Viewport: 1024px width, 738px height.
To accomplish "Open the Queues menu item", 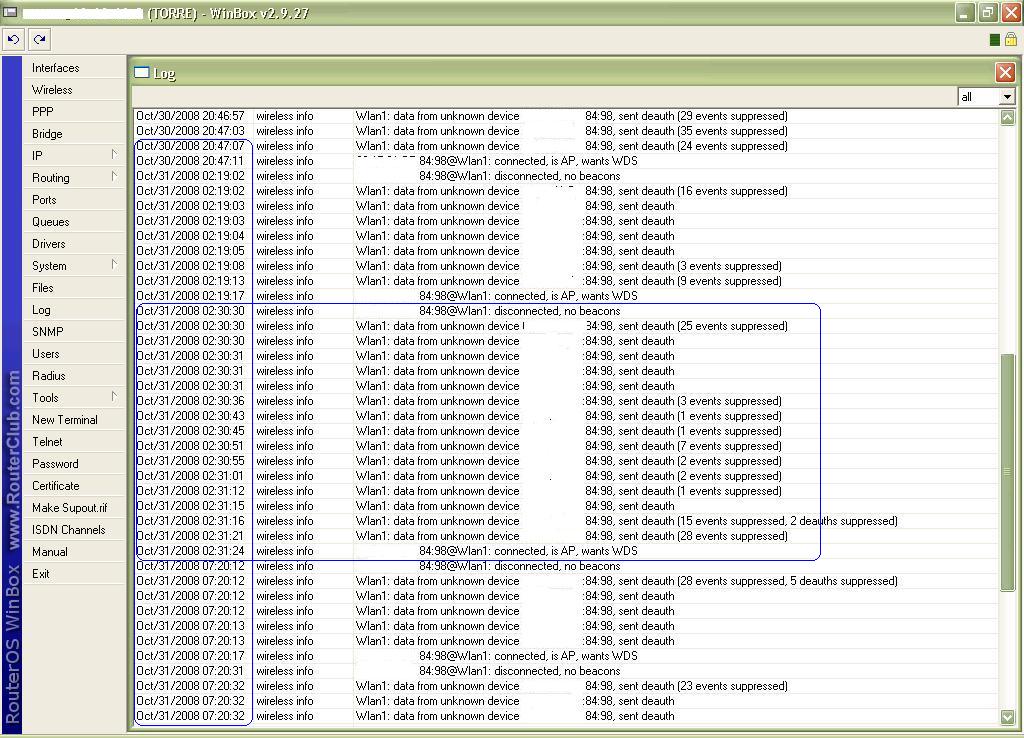I will pos(74,222).
